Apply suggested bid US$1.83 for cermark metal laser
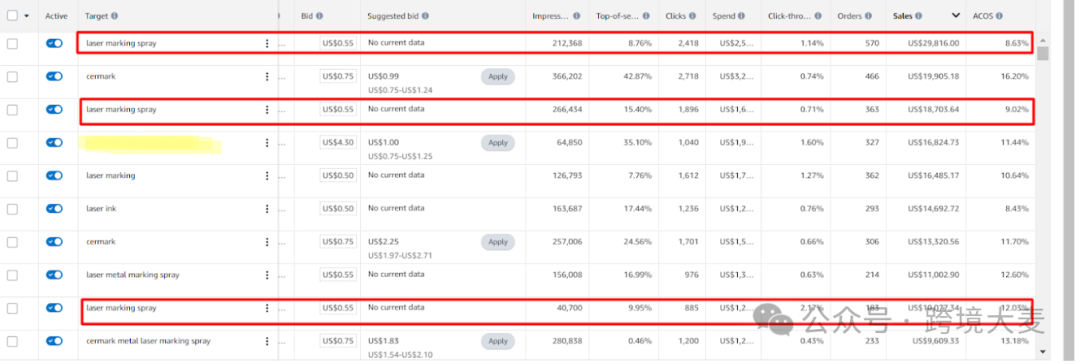 click(498, 341)
